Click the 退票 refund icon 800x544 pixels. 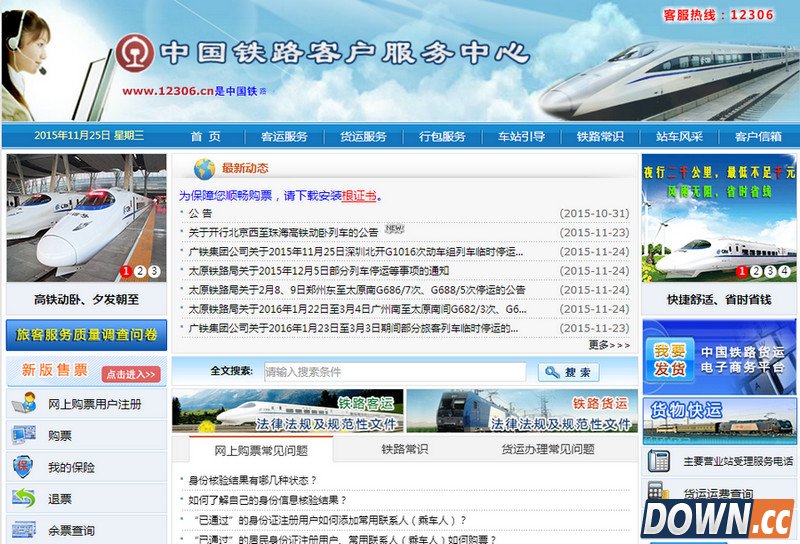tap(23, 498)
